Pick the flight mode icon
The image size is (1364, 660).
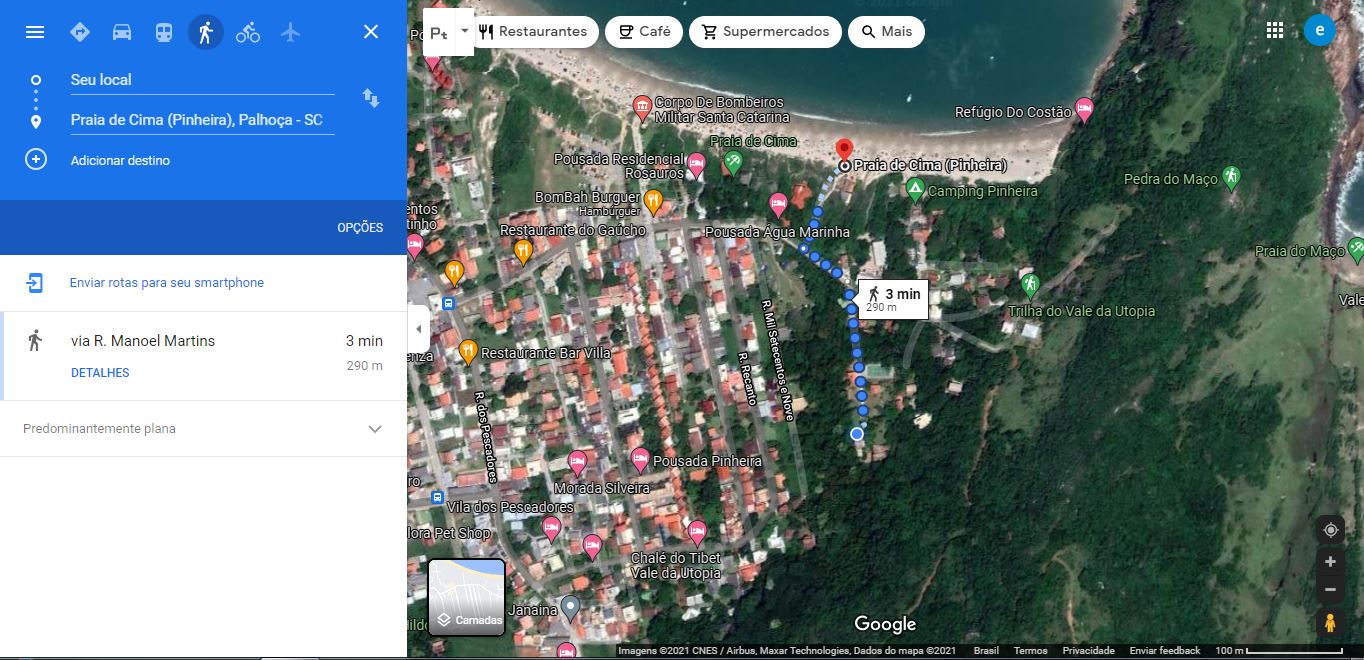pyautogui.click(x=290, y=31)
